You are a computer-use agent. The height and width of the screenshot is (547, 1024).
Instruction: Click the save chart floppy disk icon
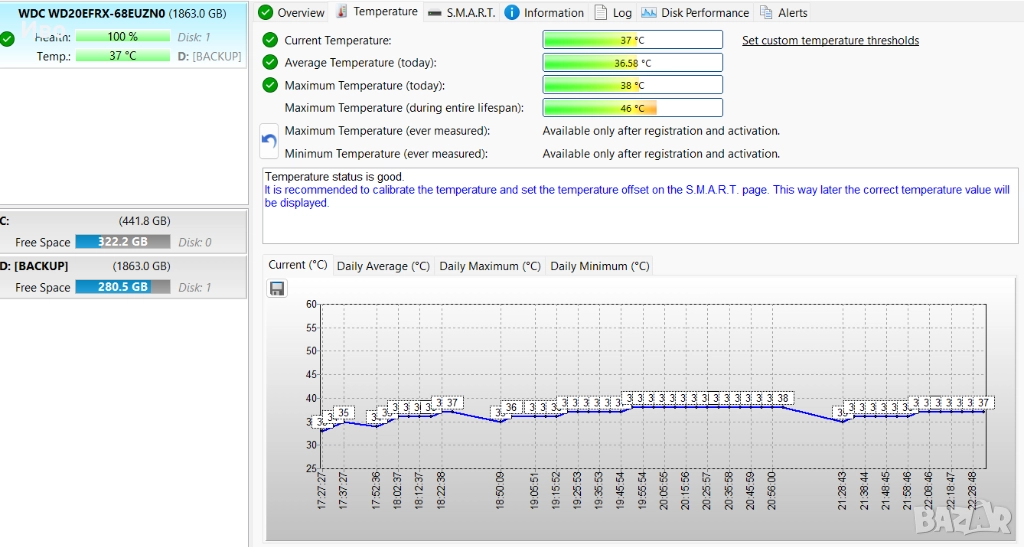[x=277, y=289]
